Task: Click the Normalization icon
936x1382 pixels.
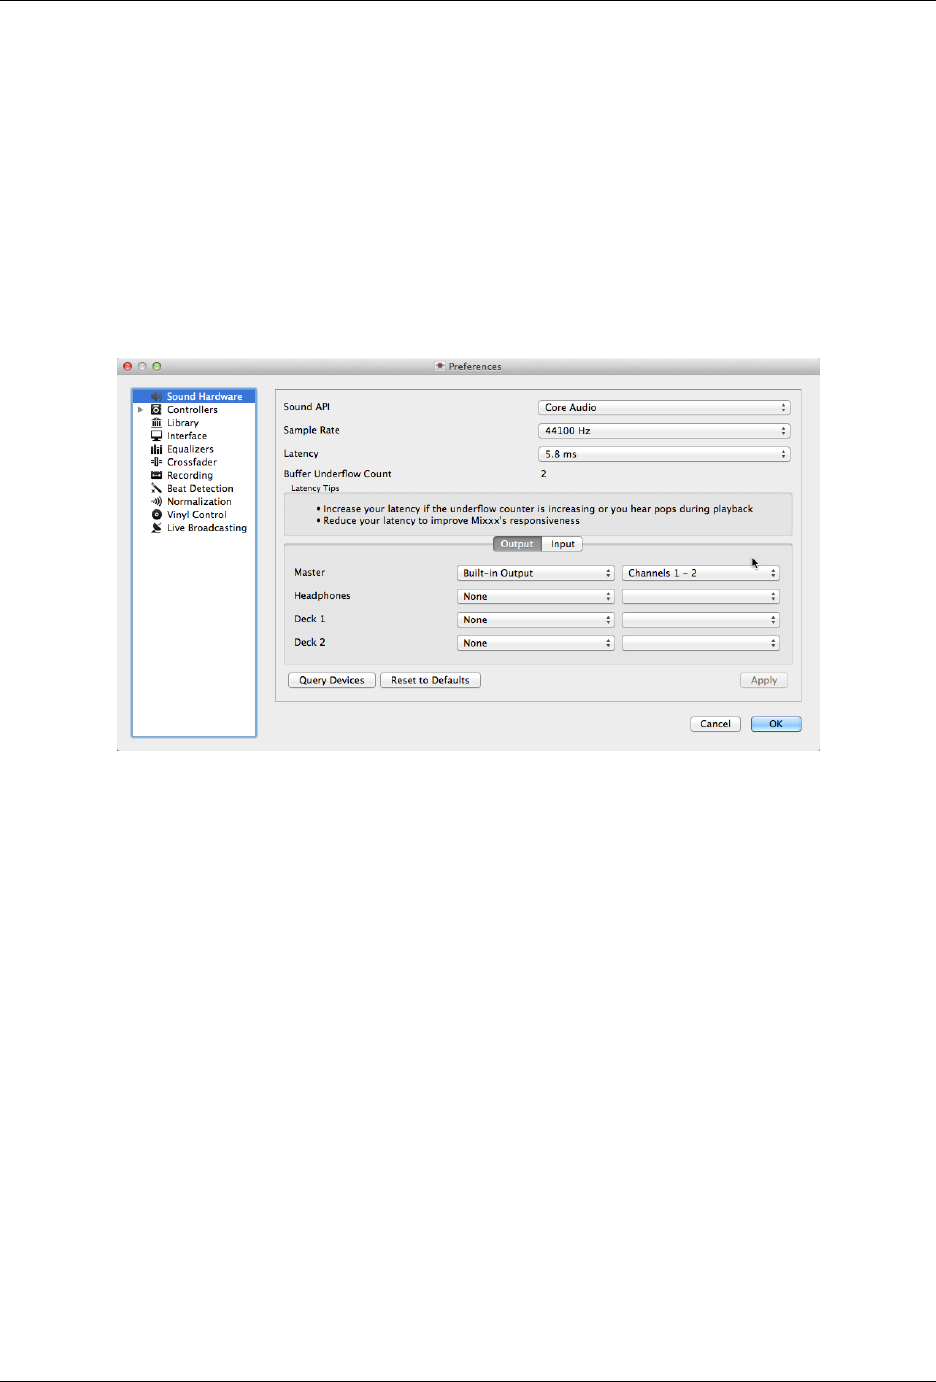Action: [x=156, y=502]
